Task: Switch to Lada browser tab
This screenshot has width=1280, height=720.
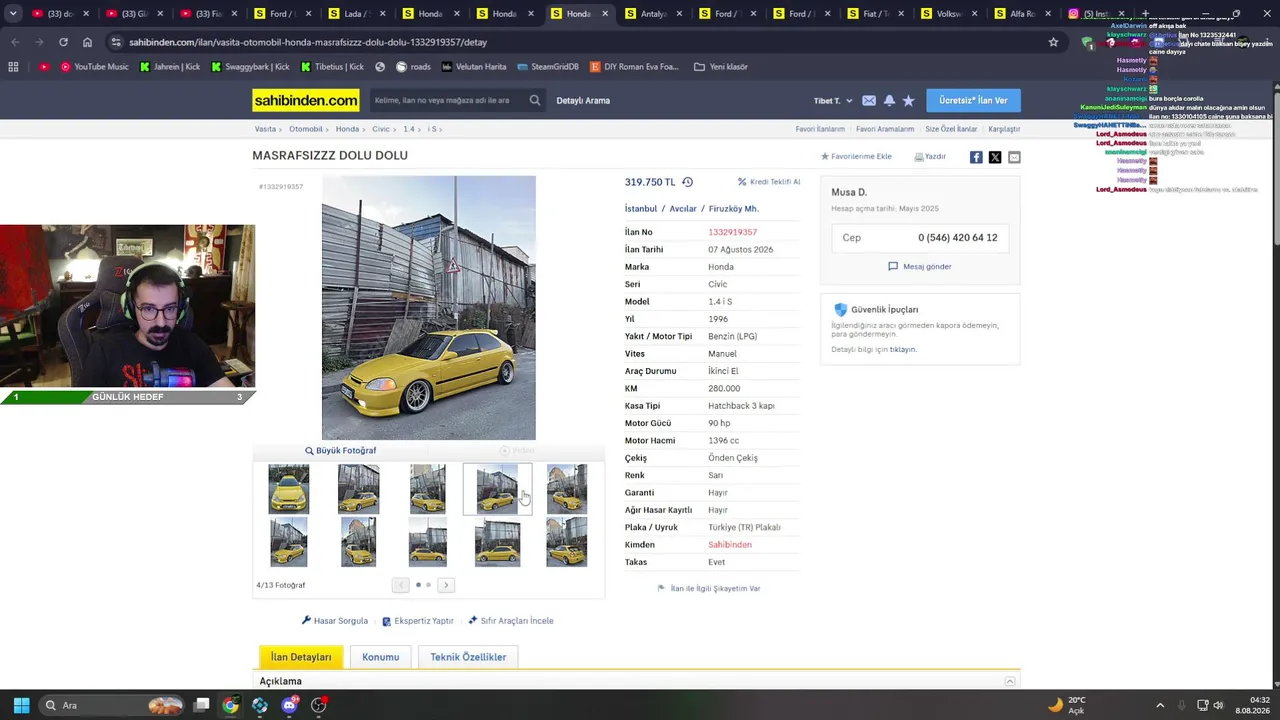Action: coord(357,14)
